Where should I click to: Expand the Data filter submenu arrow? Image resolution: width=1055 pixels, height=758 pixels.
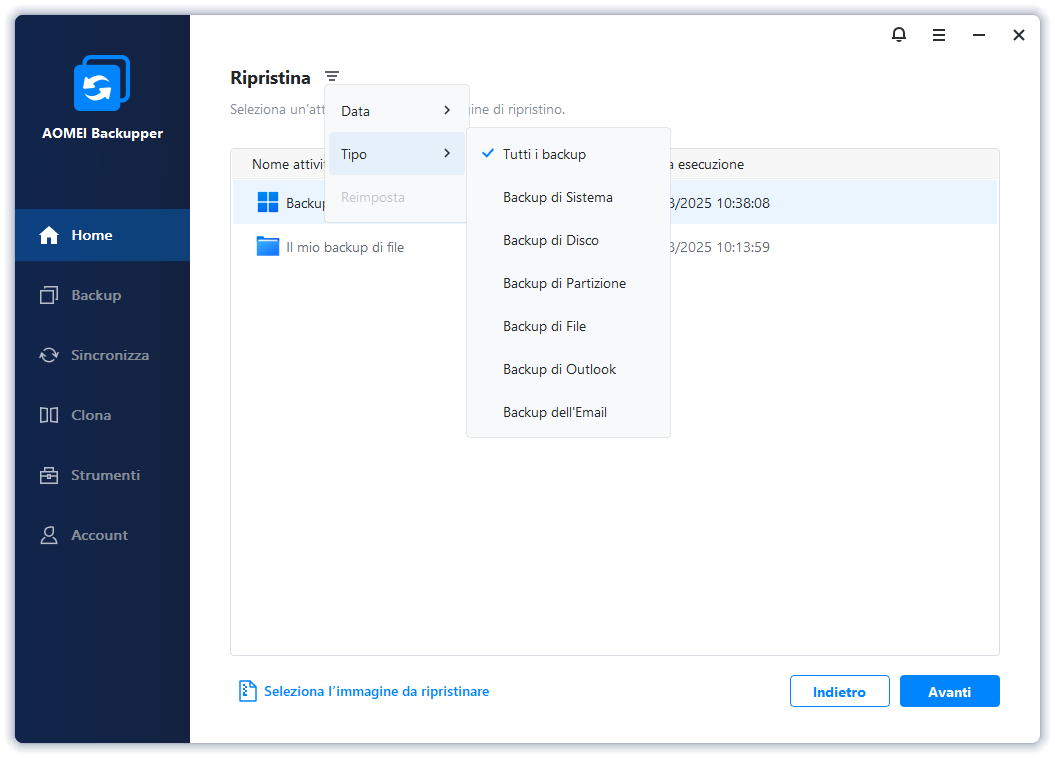point(447,110)
